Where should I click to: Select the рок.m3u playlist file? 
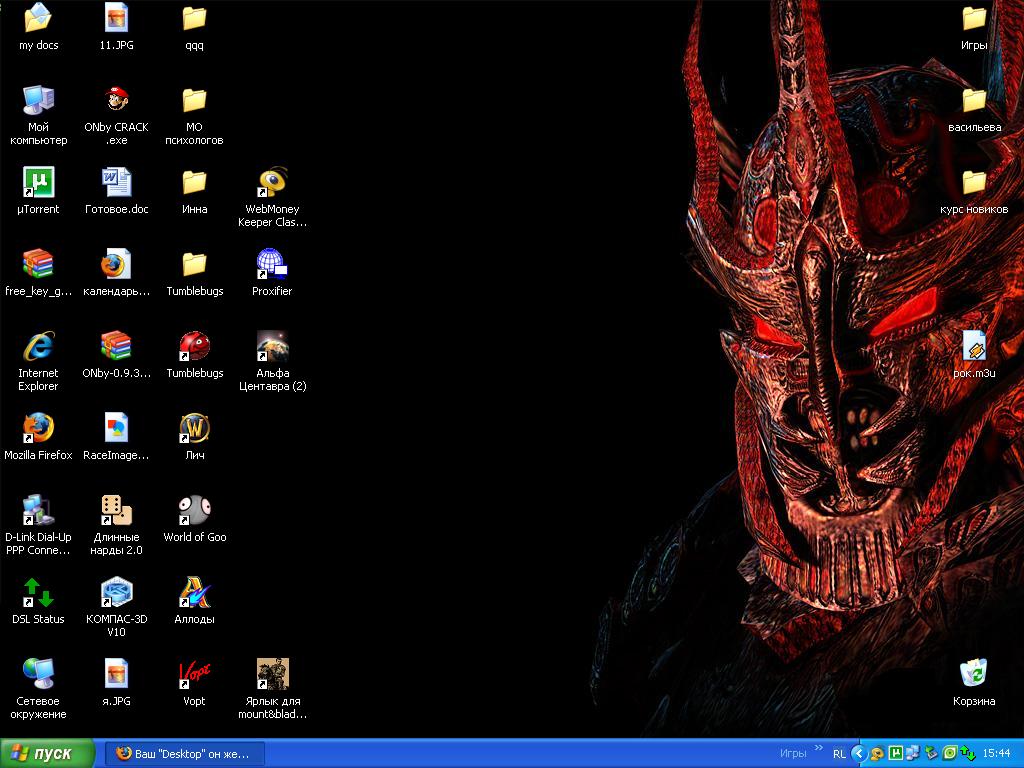pyautogui.click(x=974, y=346)
